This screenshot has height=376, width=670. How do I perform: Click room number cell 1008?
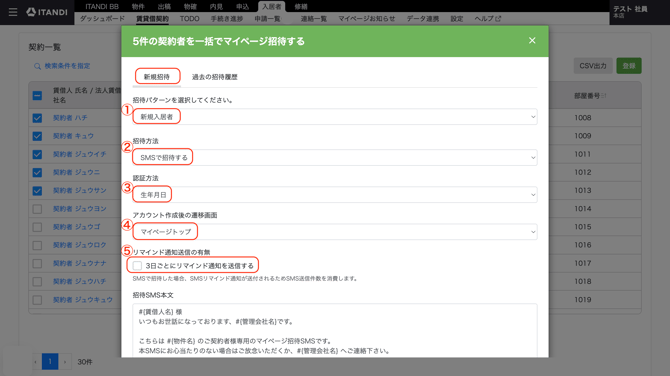tap(583, 118)
